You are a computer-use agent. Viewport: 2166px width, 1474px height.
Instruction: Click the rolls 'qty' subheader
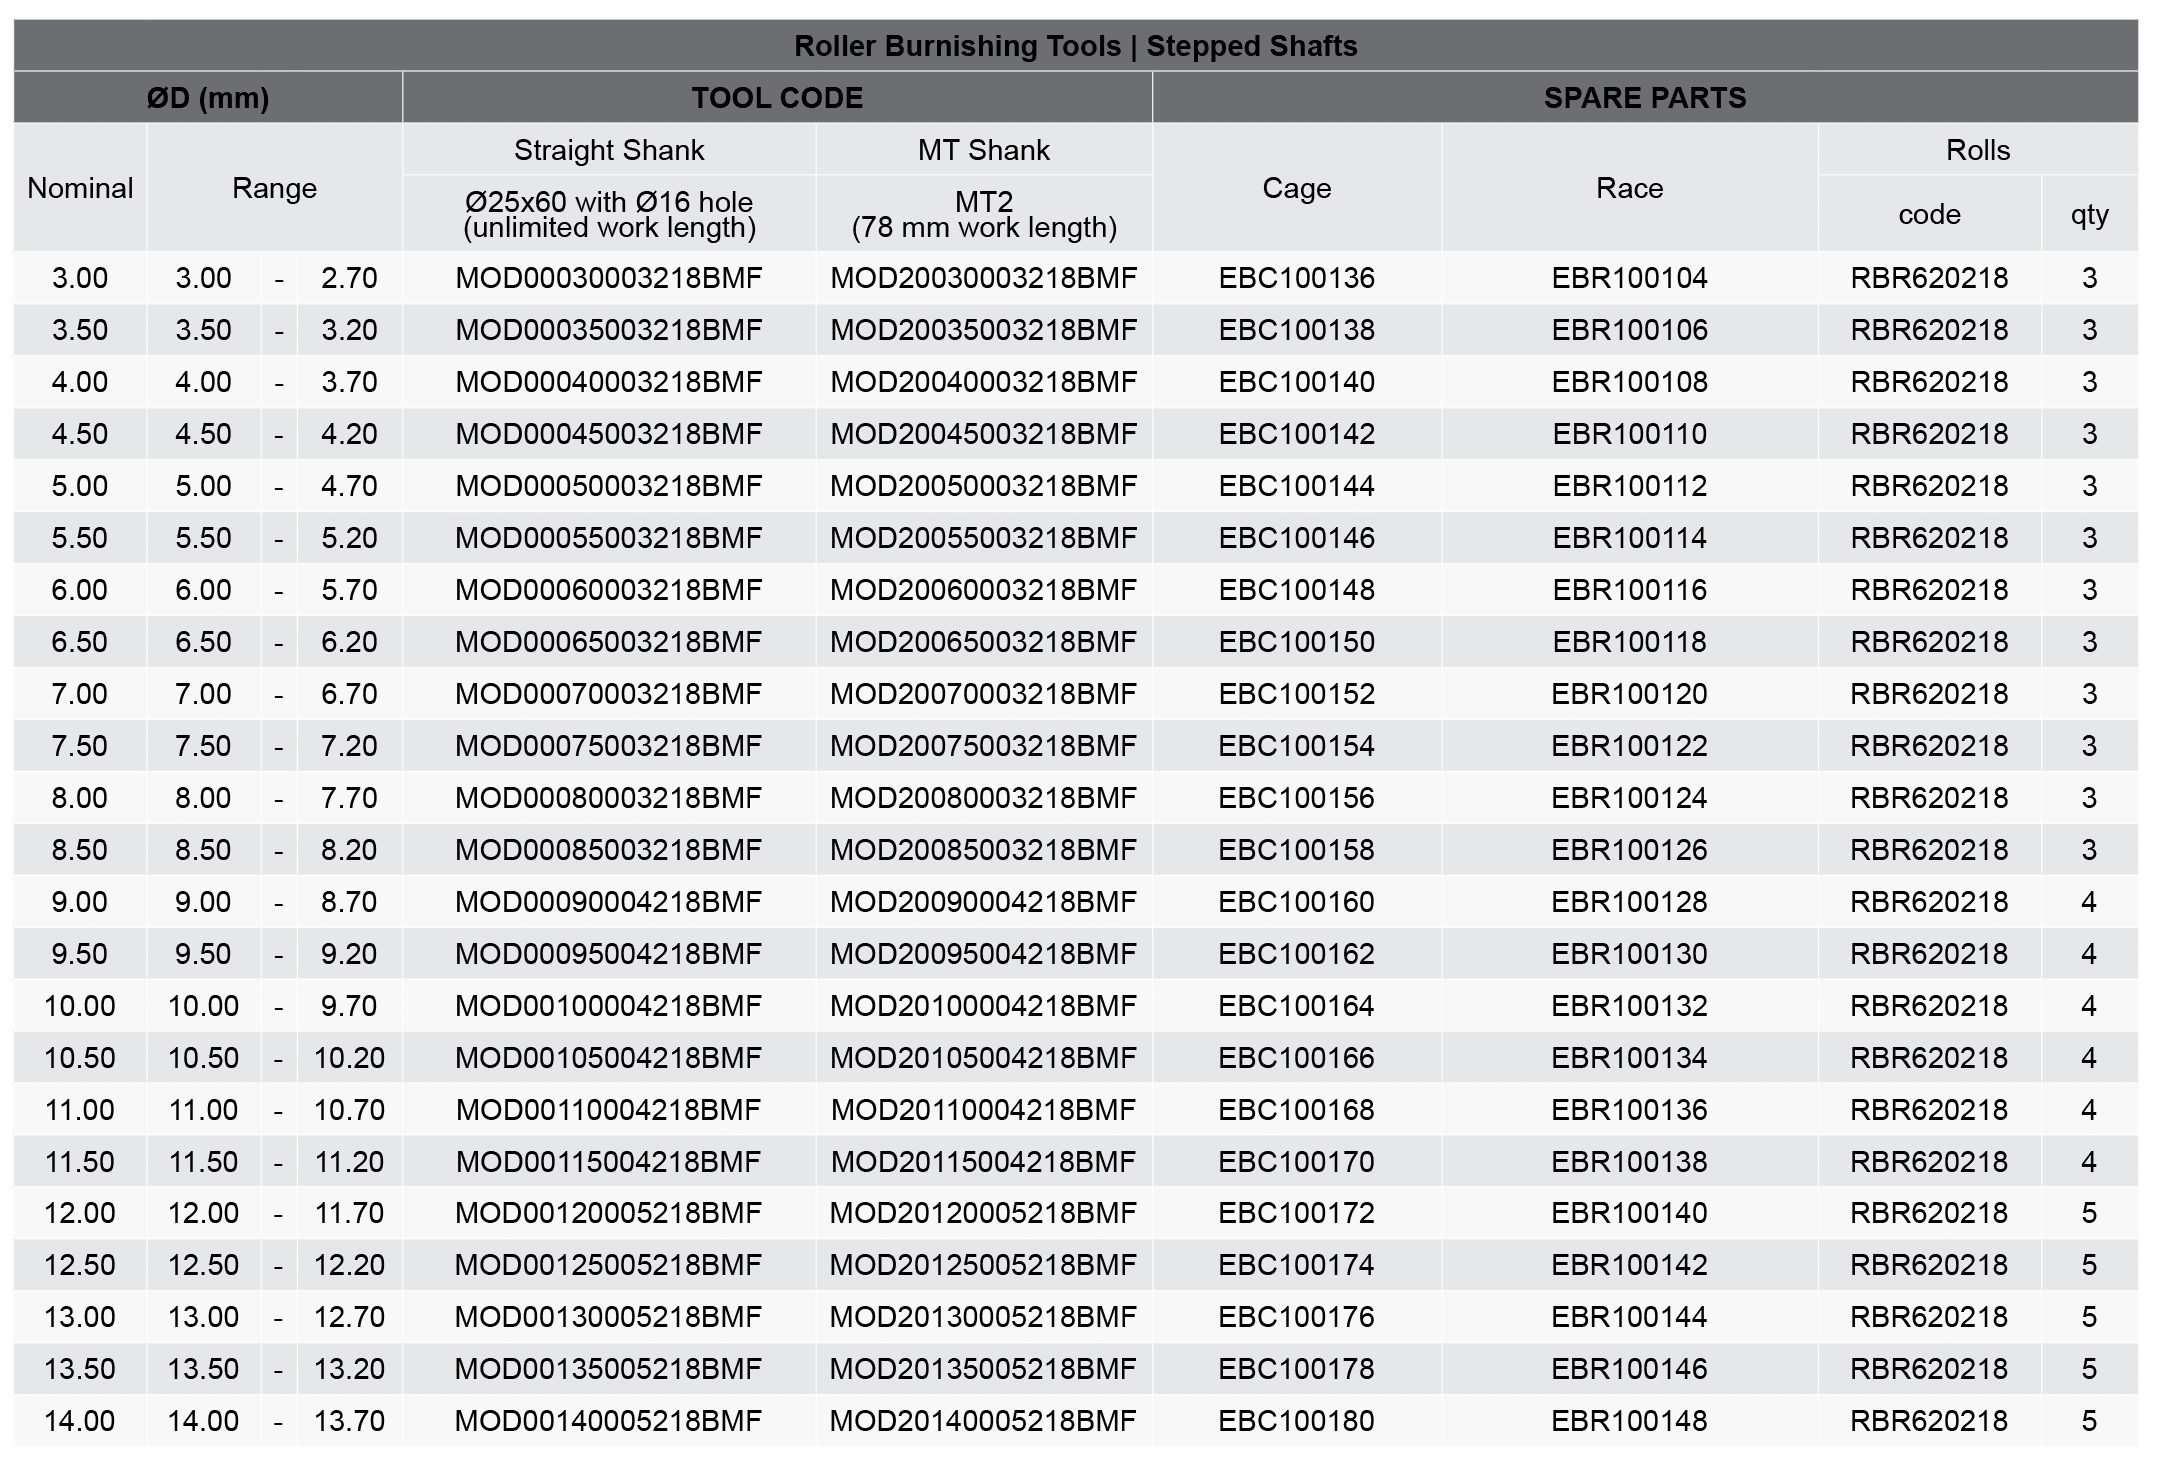2090,214
